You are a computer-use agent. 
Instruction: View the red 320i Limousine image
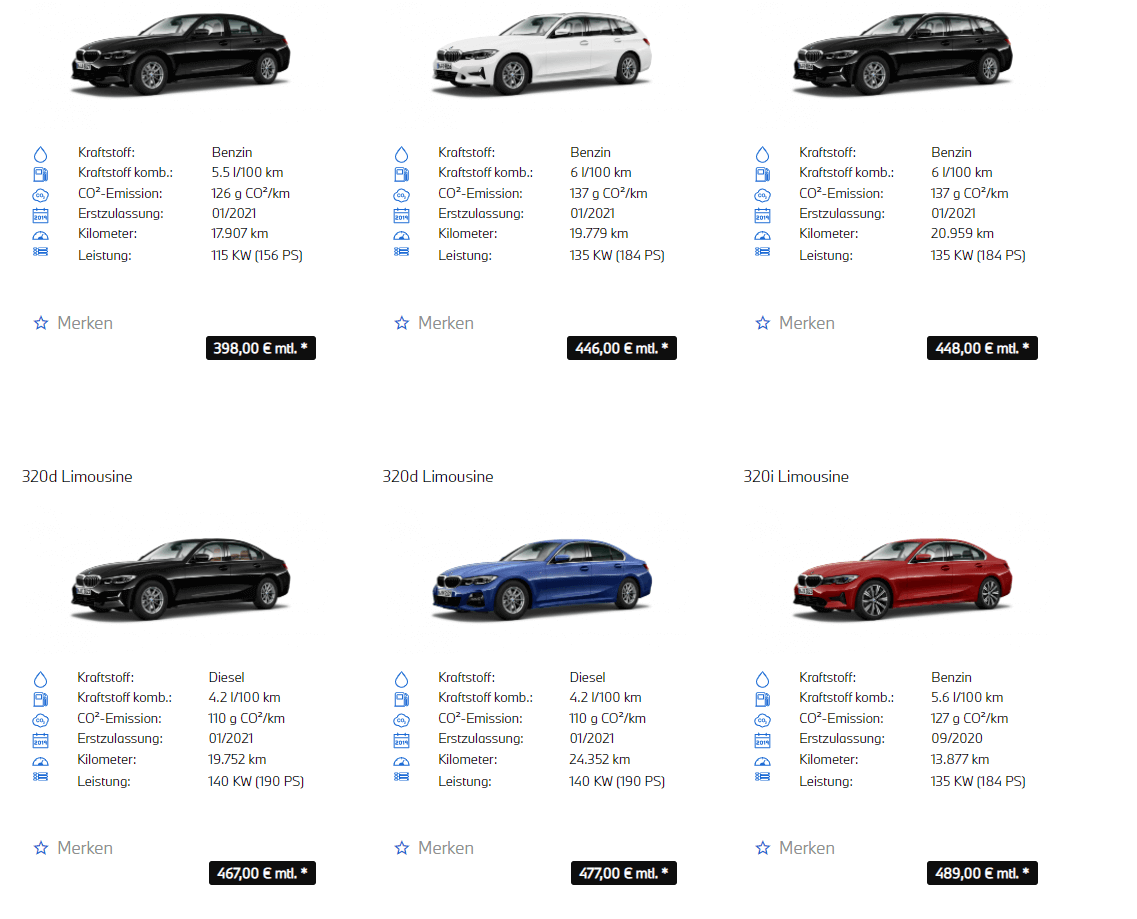coord(903,580)
